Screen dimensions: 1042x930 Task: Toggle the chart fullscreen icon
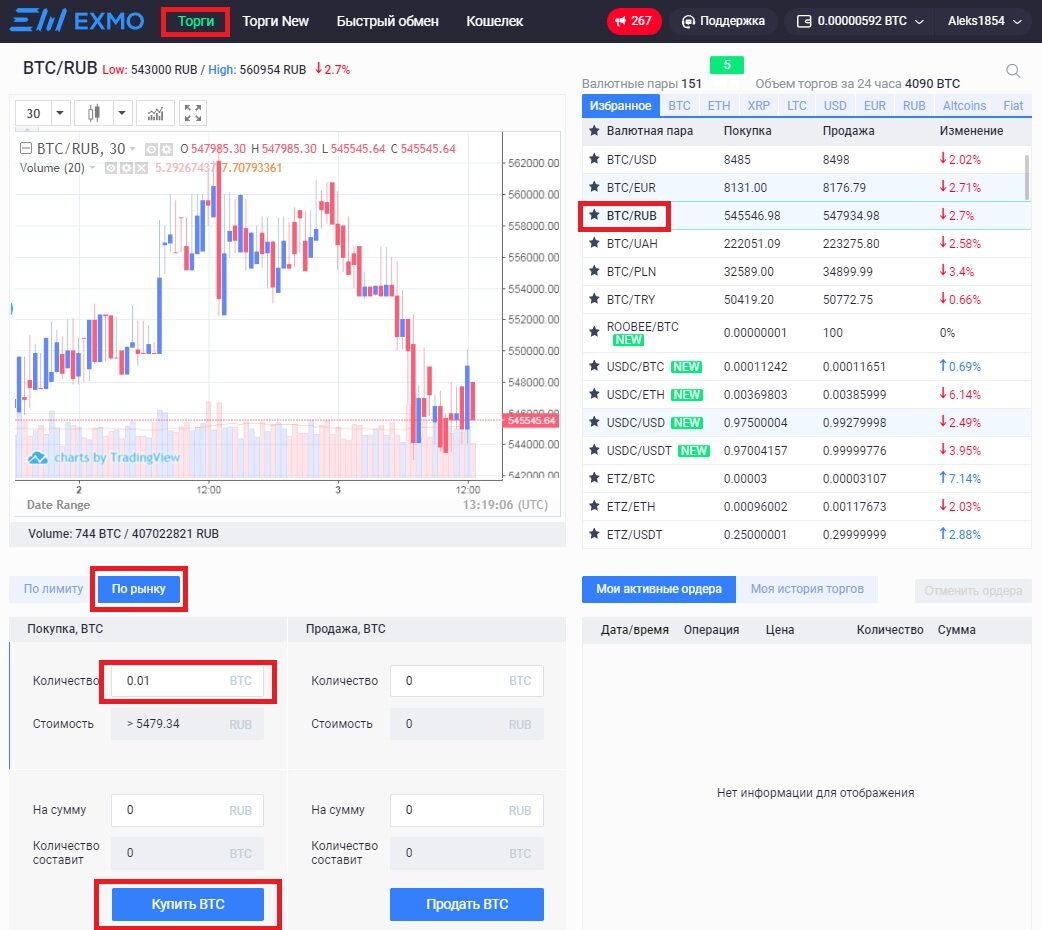tap(193, 113)
